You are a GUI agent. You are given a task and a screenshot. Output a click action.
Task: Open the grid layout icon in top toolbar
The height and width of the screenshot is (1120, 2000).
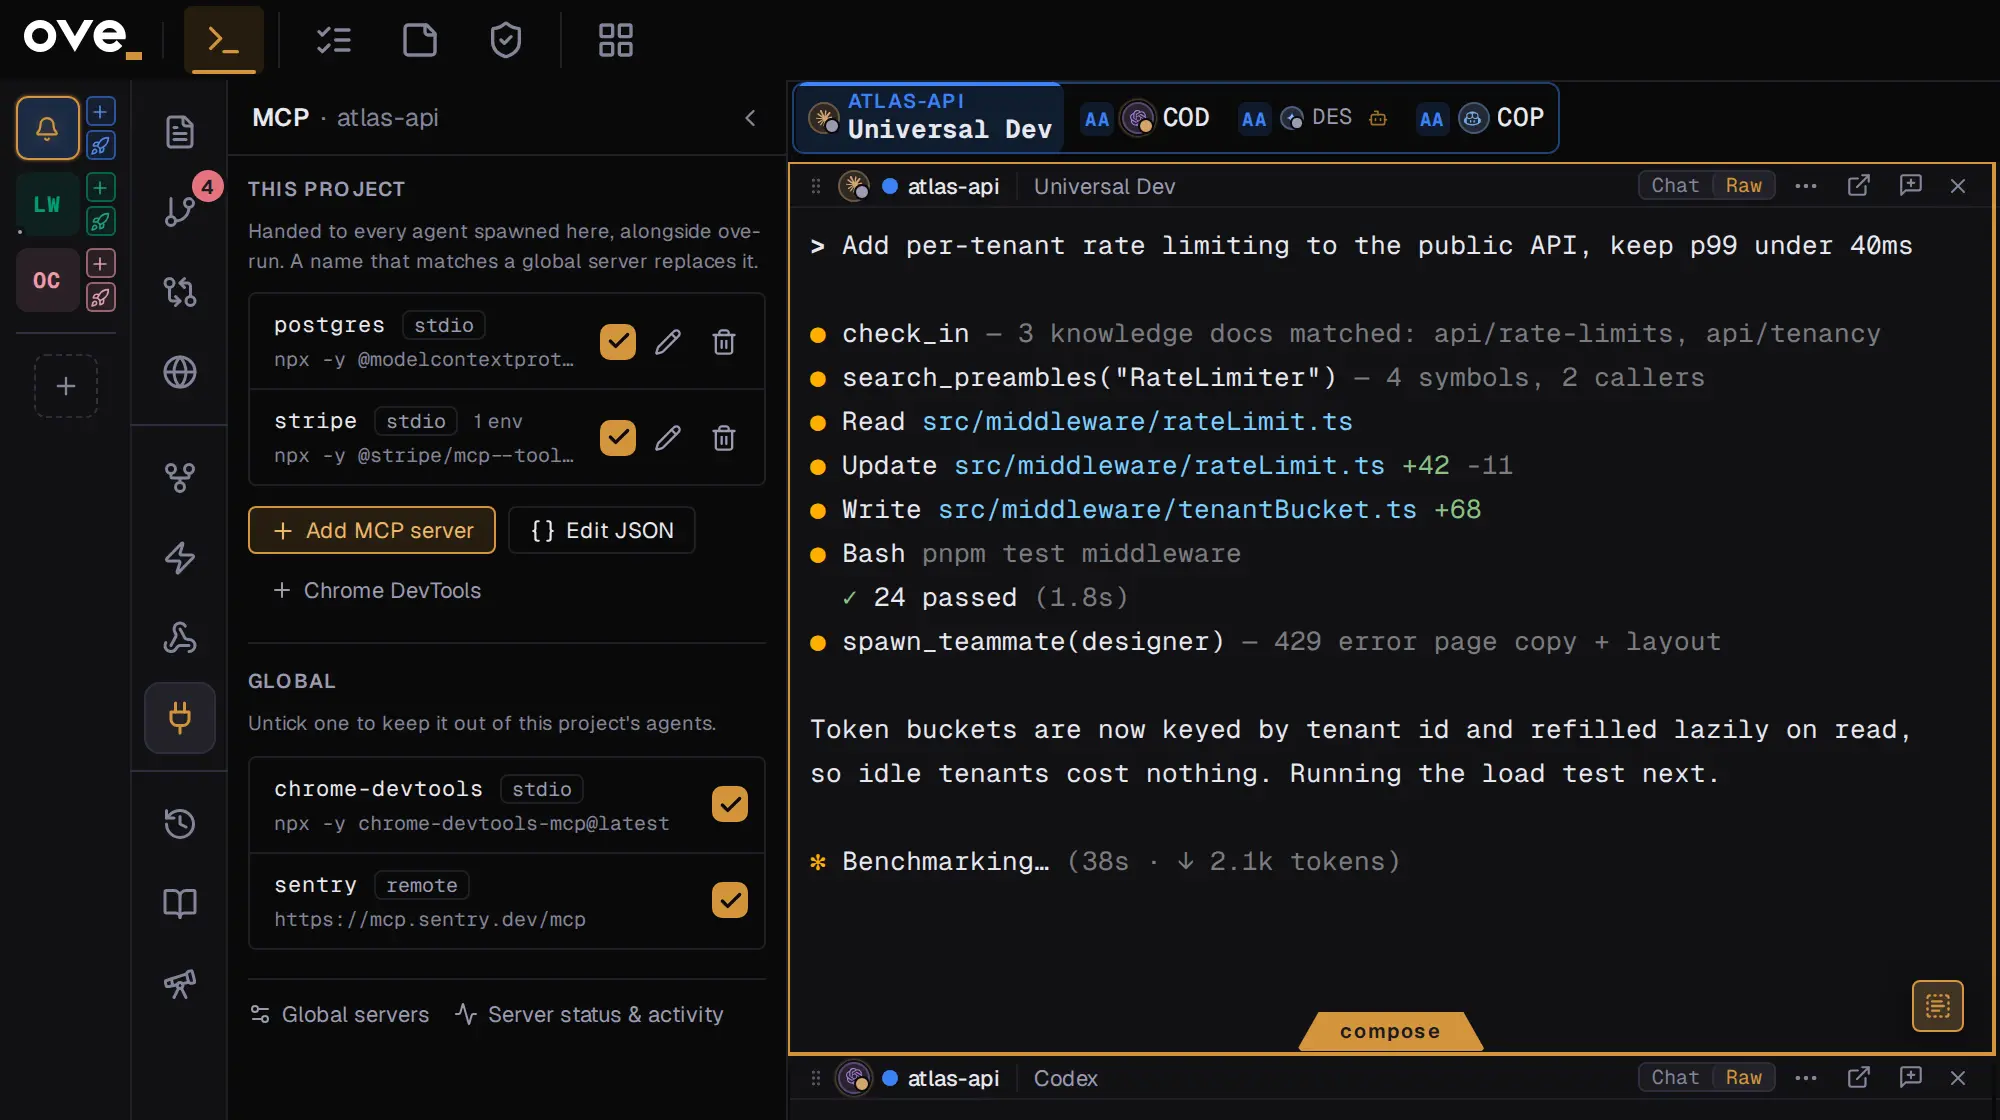point(615,40)
